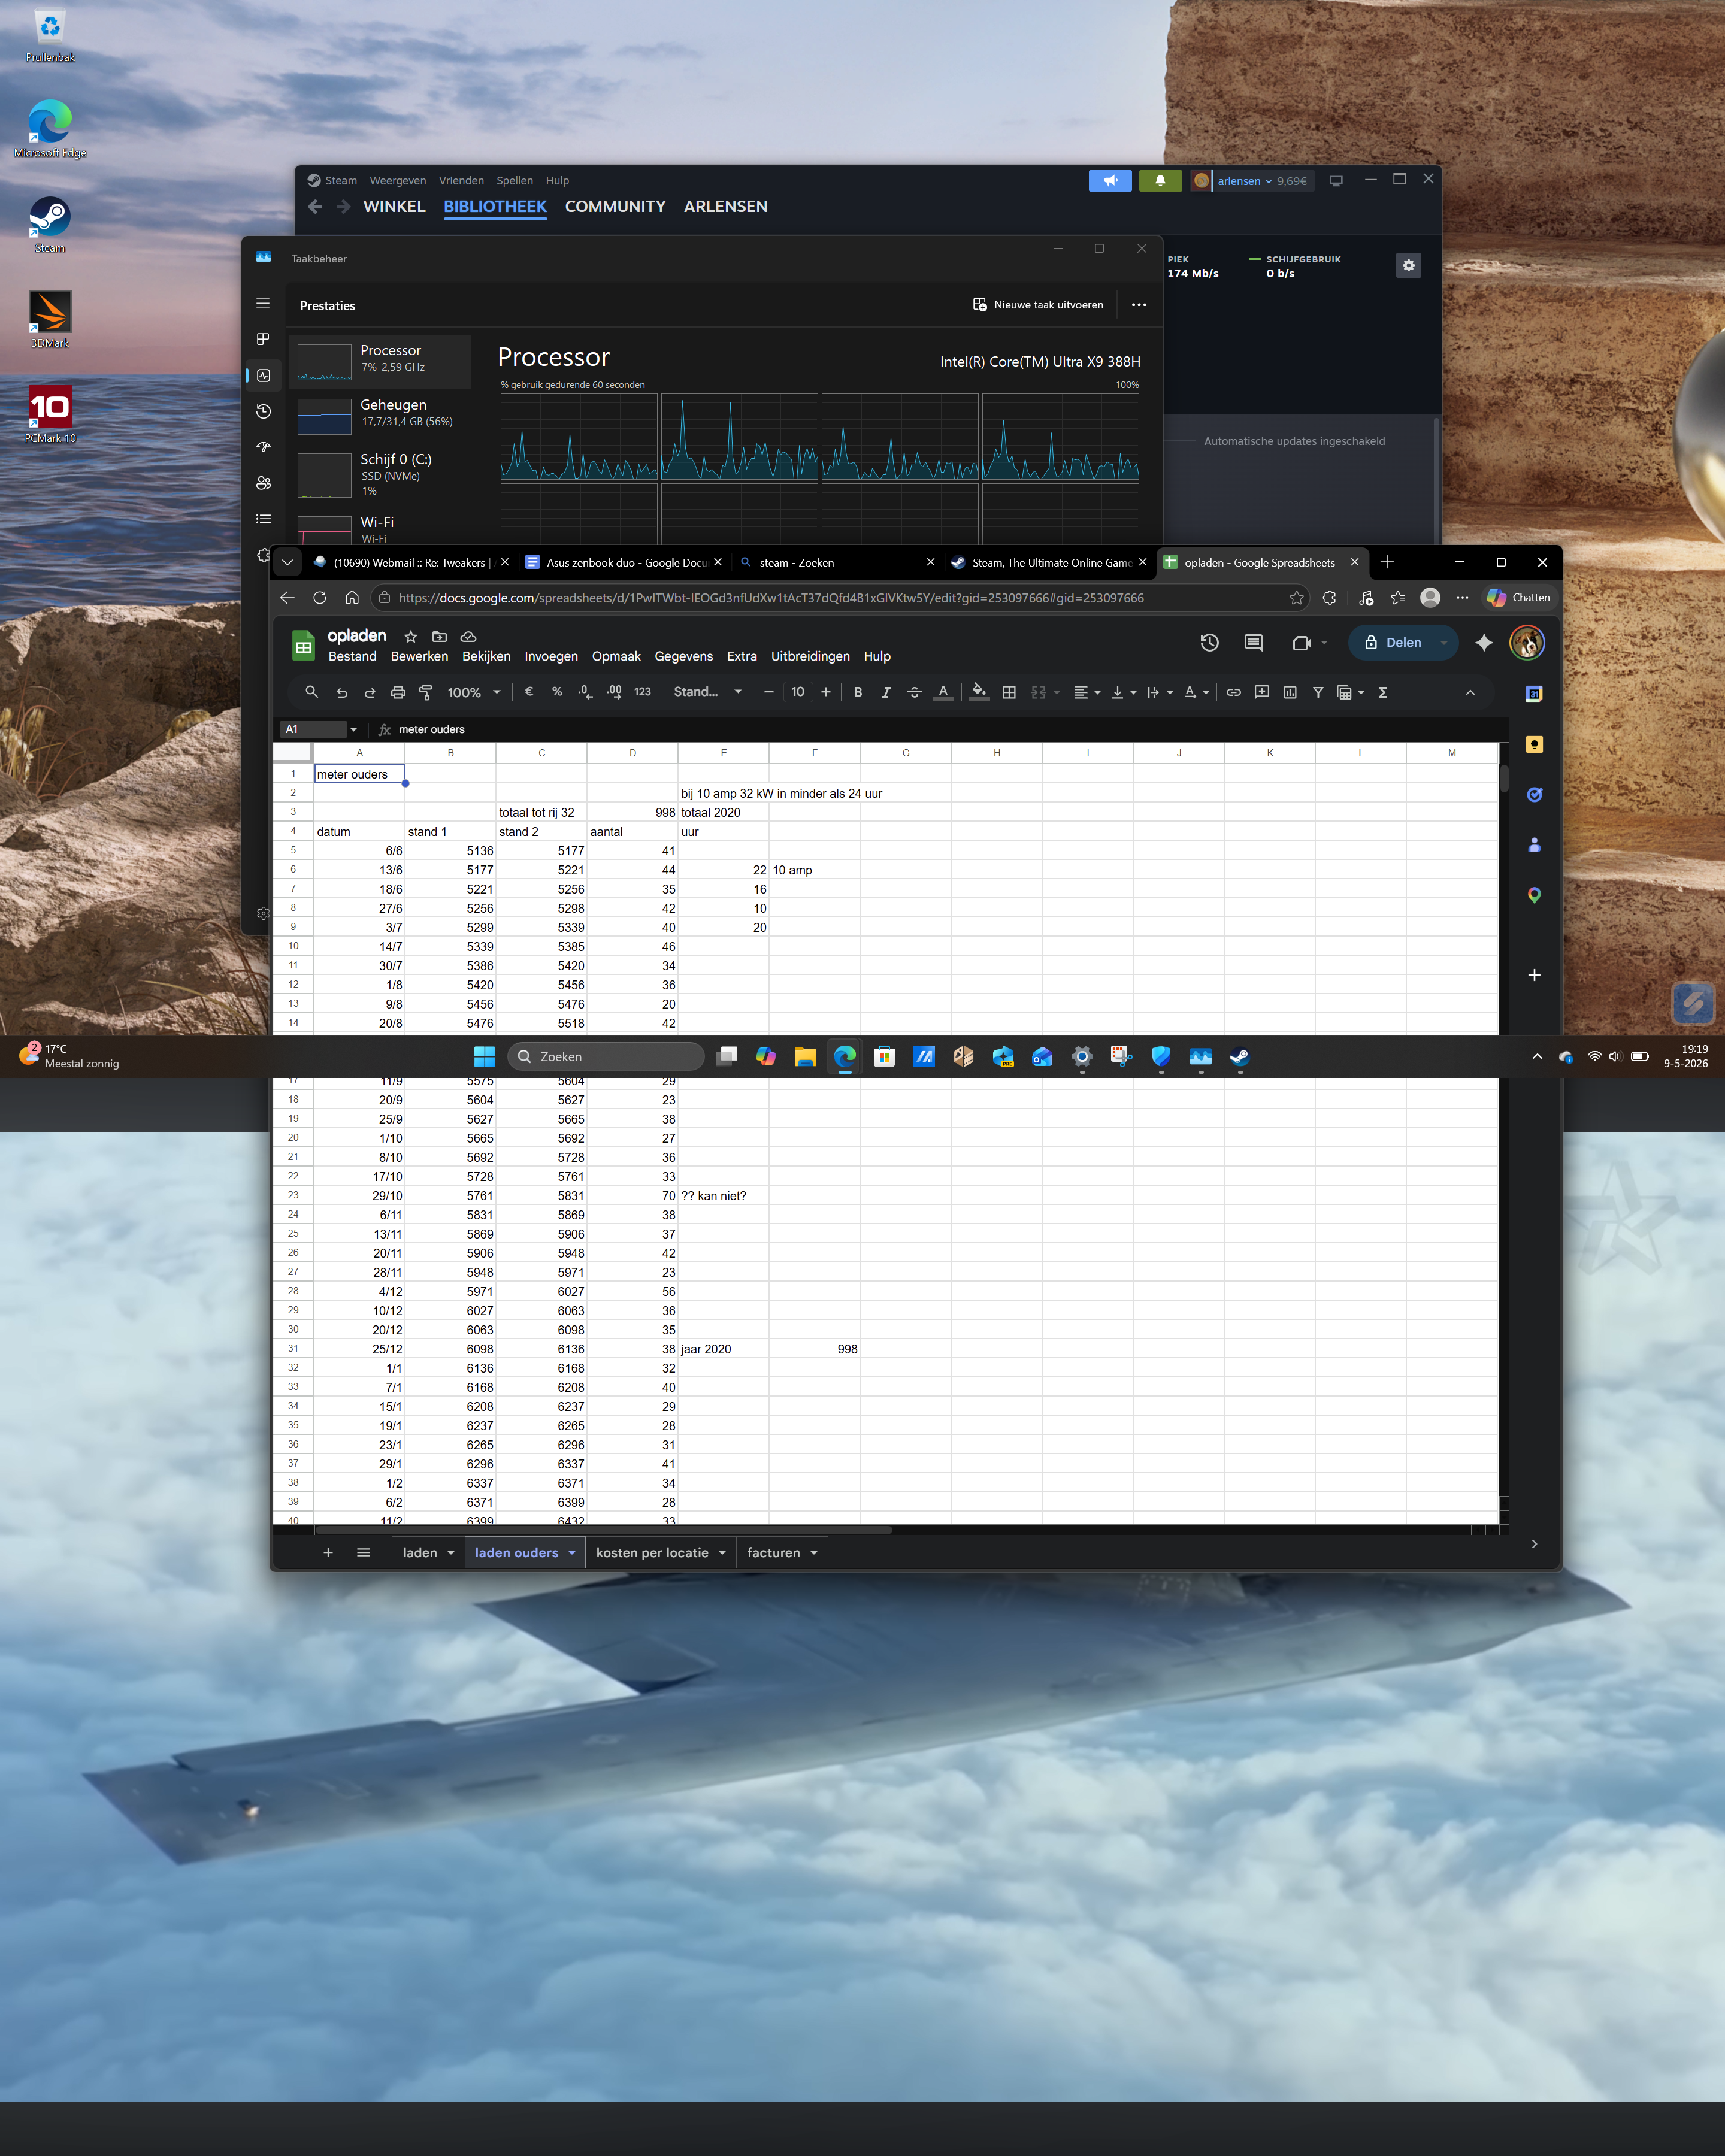Increase font size with plus button

826,692
